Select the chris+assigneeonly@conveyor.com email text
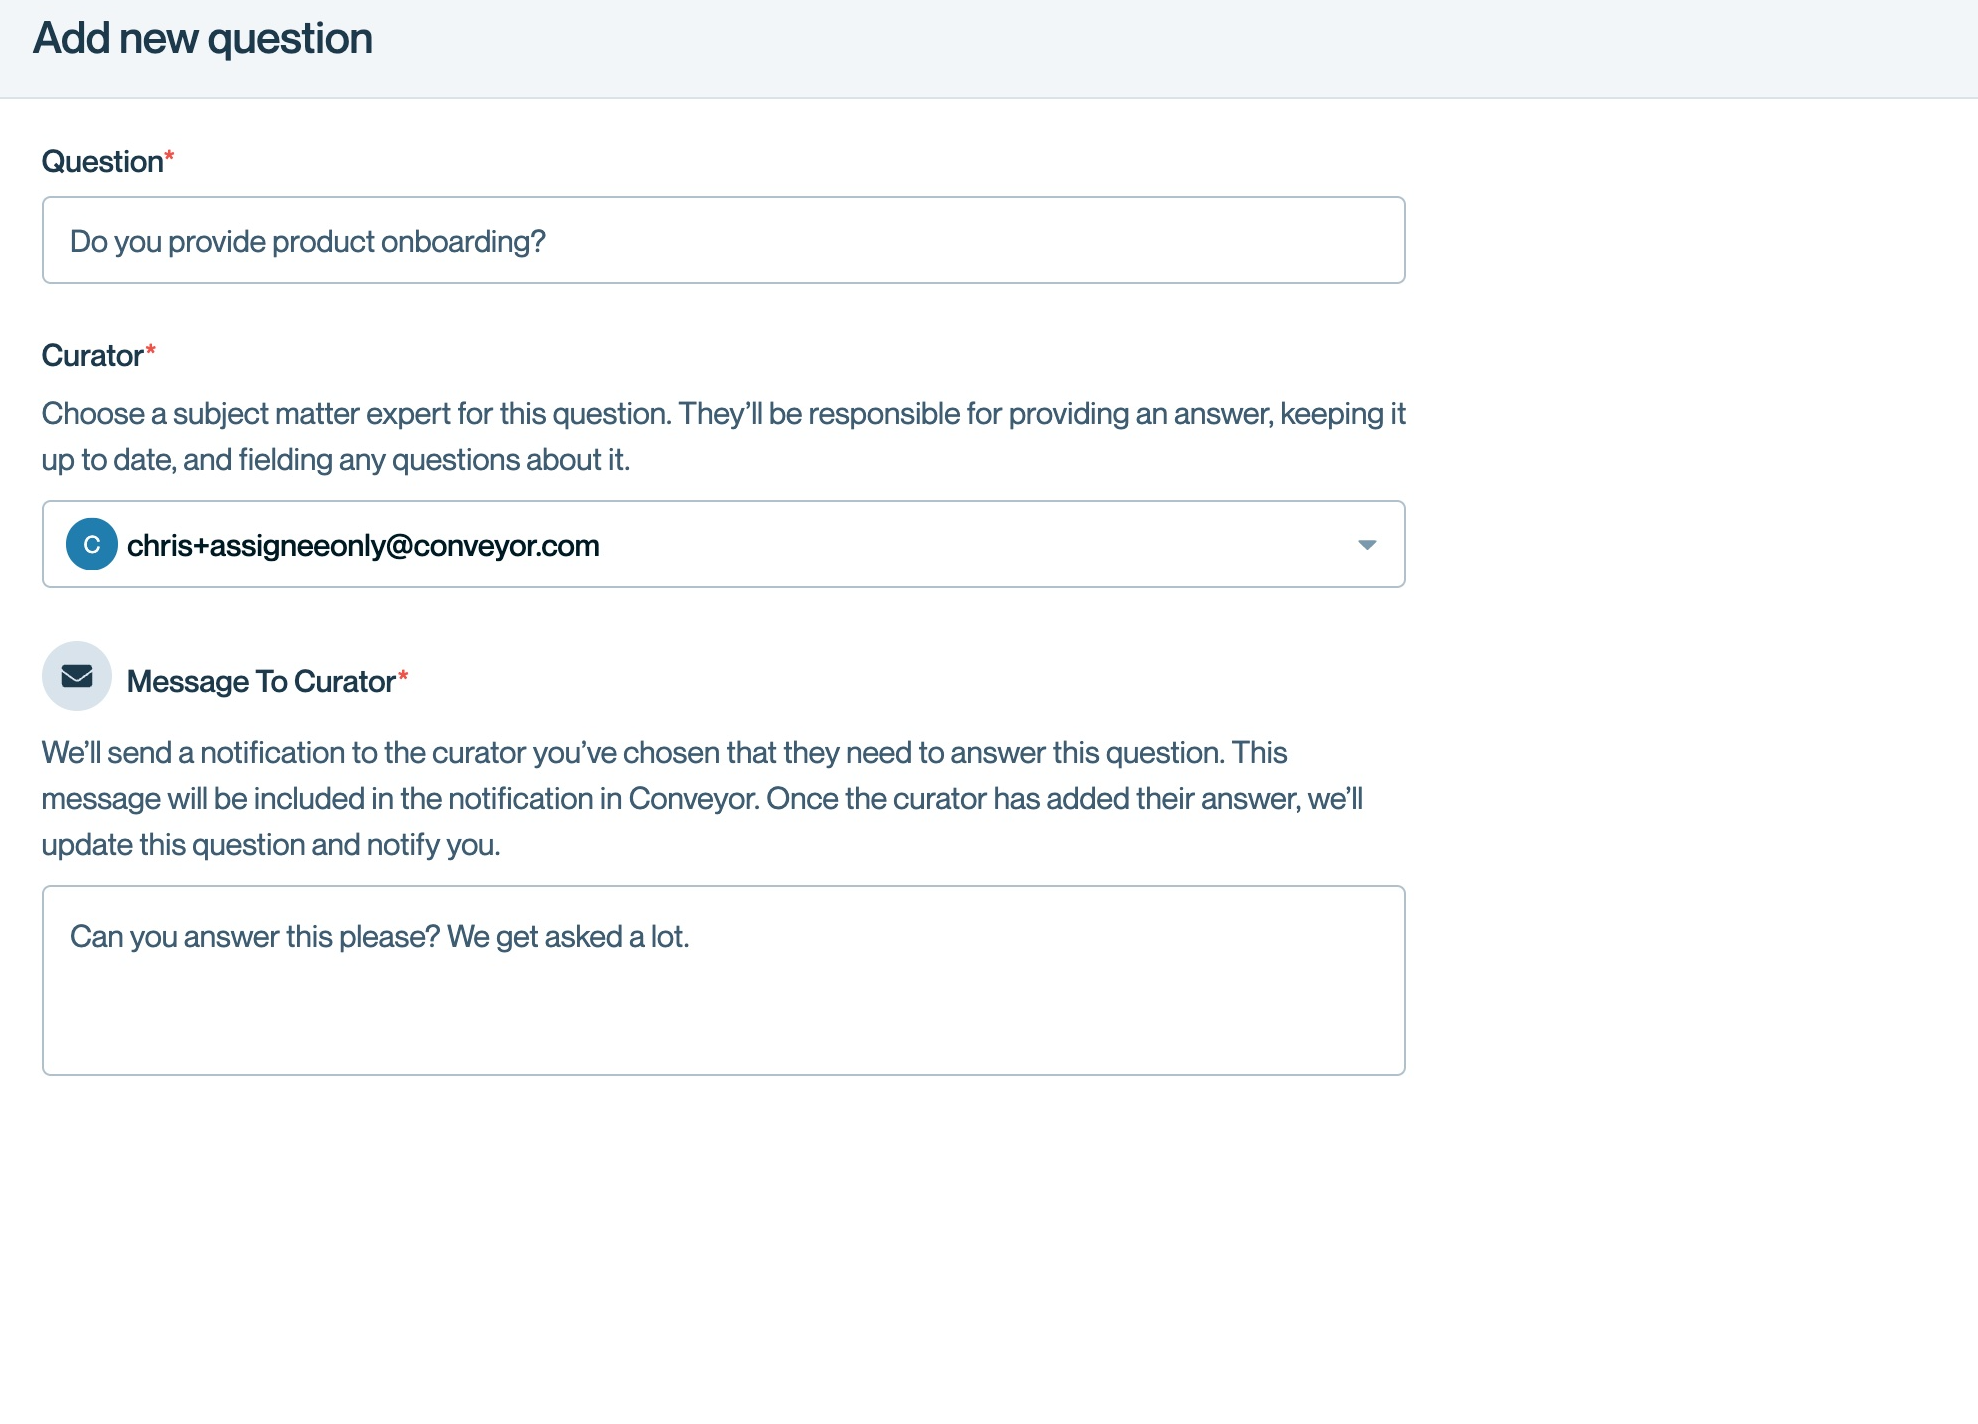The image size is (1978, 1424). coord(363,546)
